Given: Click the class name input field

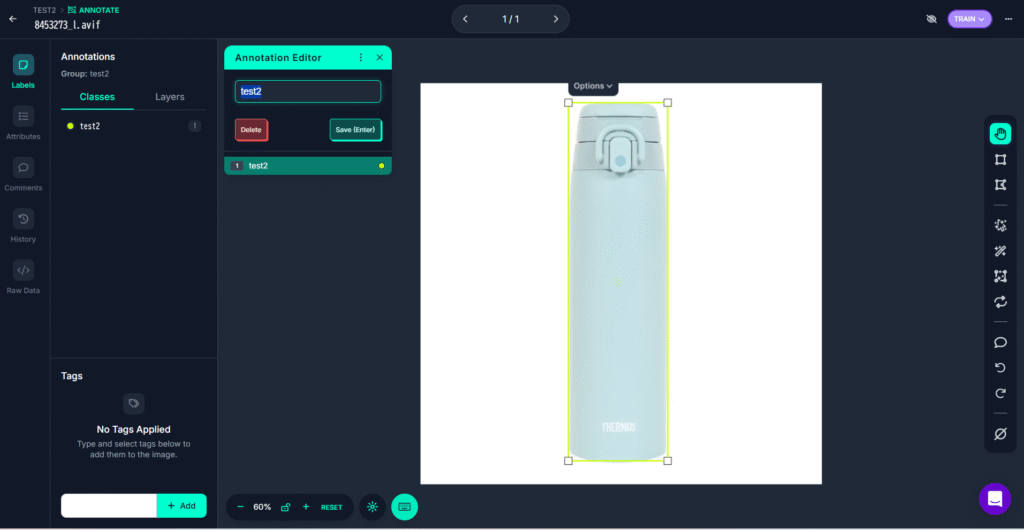Looking at the screenshot, I should point(308,91).
